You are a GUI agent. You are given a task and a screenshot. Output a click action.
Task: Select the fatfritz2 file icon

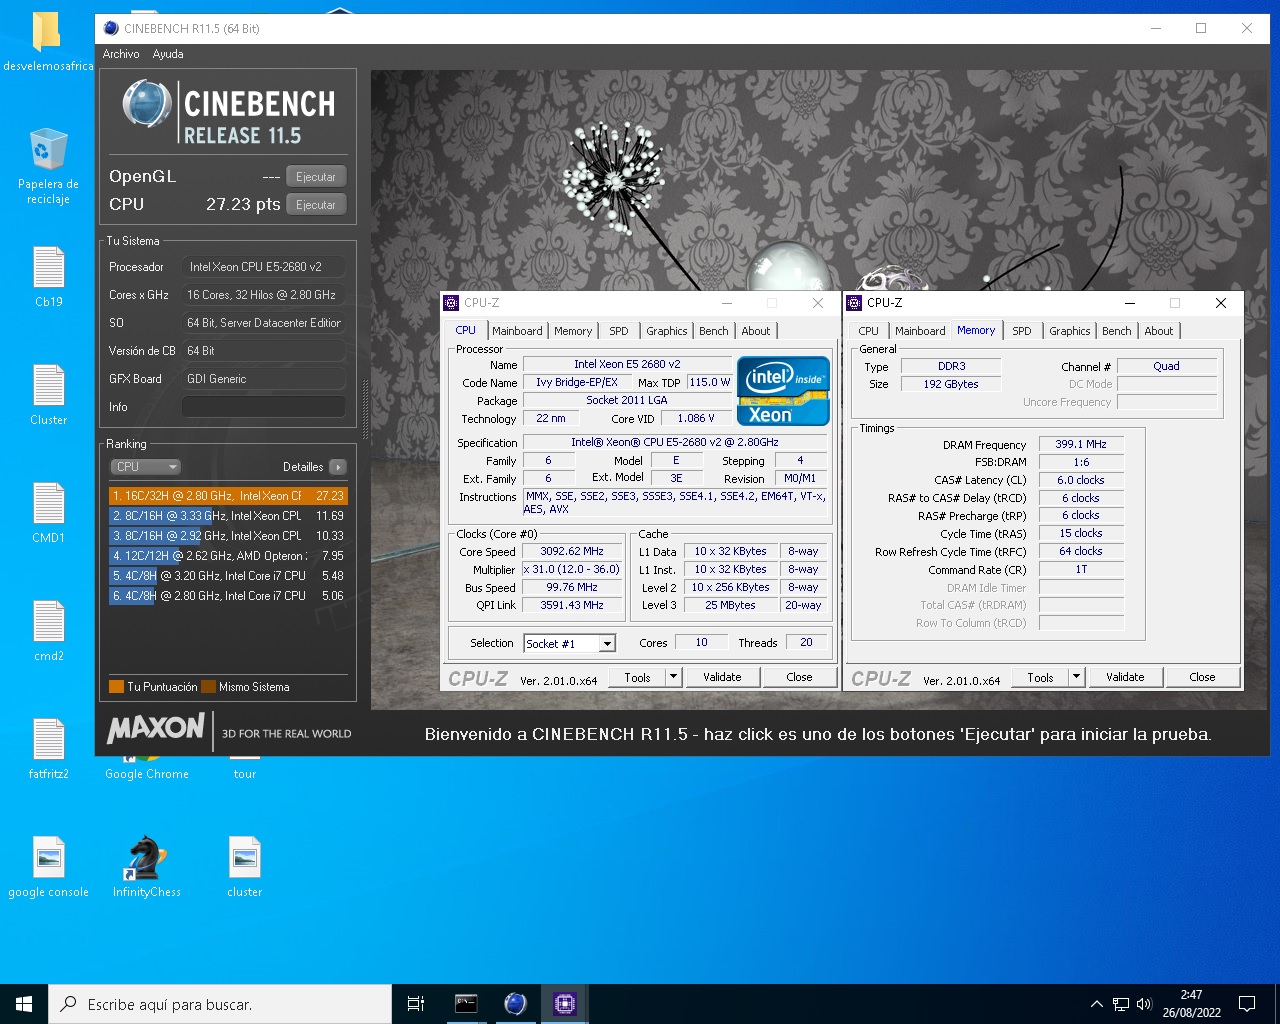click(48, 749)
